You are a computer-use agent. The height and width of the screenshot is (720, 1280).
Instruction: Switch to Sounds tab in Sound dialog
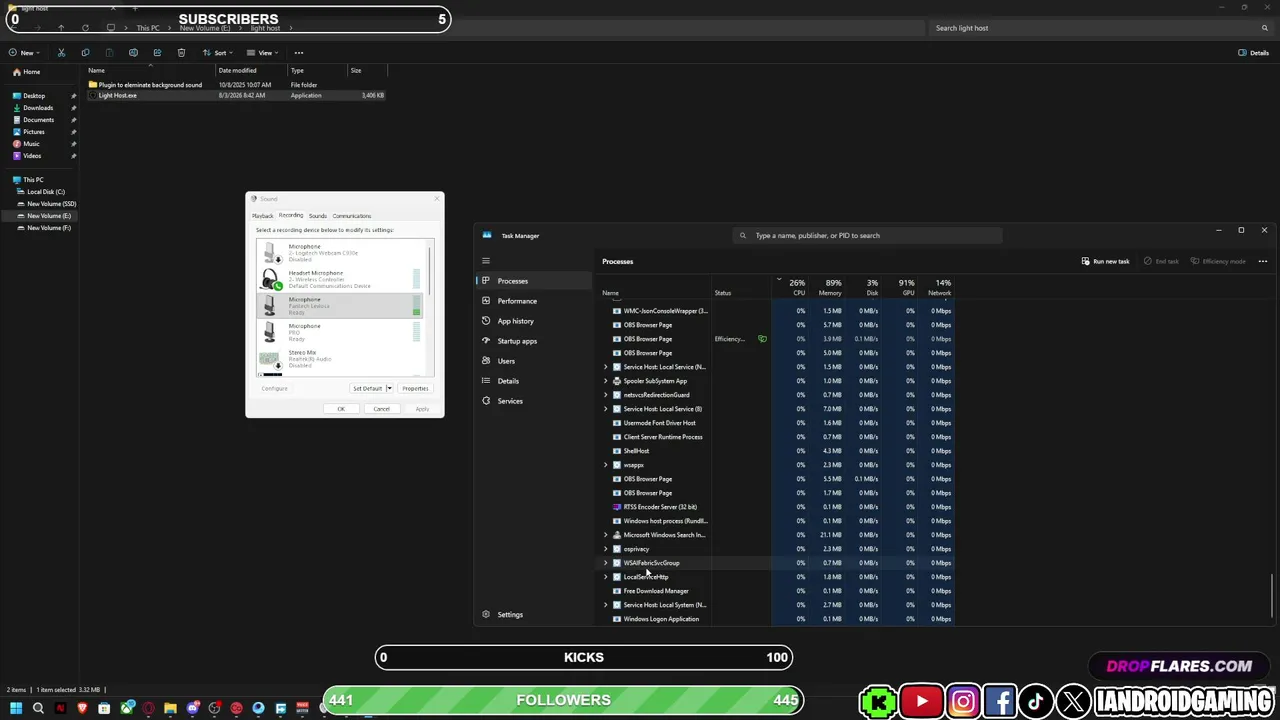tap(317, 216)
